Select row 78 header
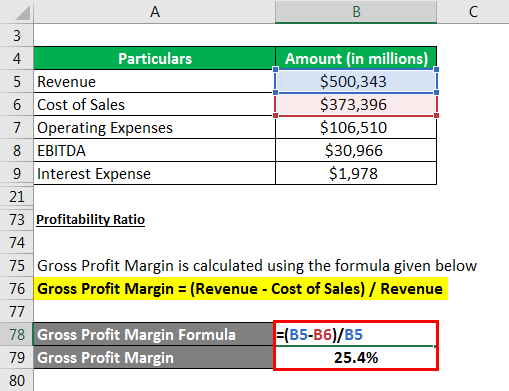This screenshot has height=391, width=509. pos(17,334)
